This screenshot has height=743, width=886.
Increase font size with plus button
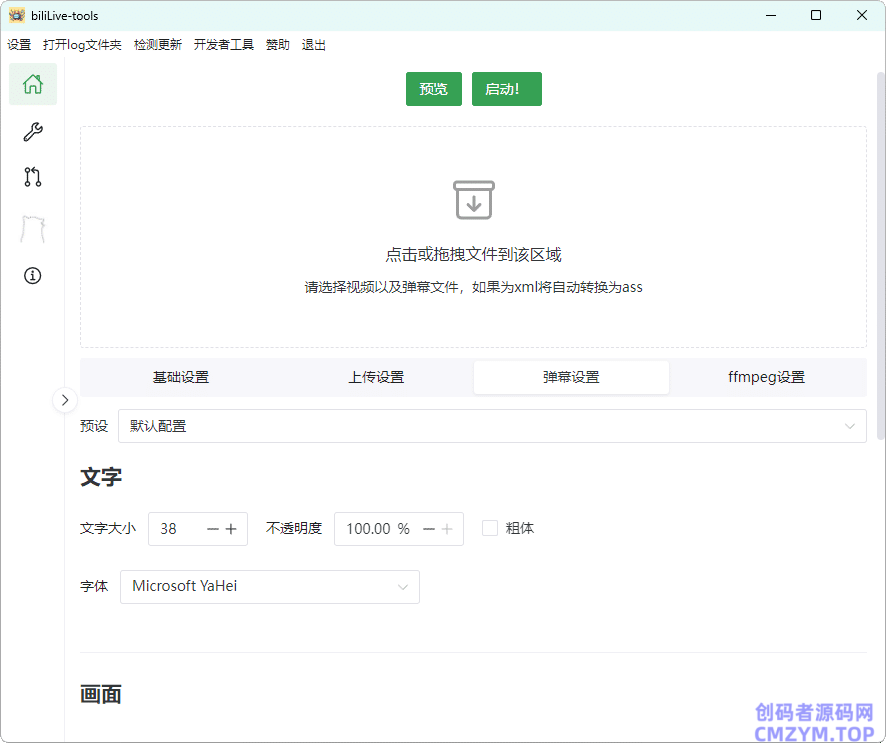tap(231, 529)
